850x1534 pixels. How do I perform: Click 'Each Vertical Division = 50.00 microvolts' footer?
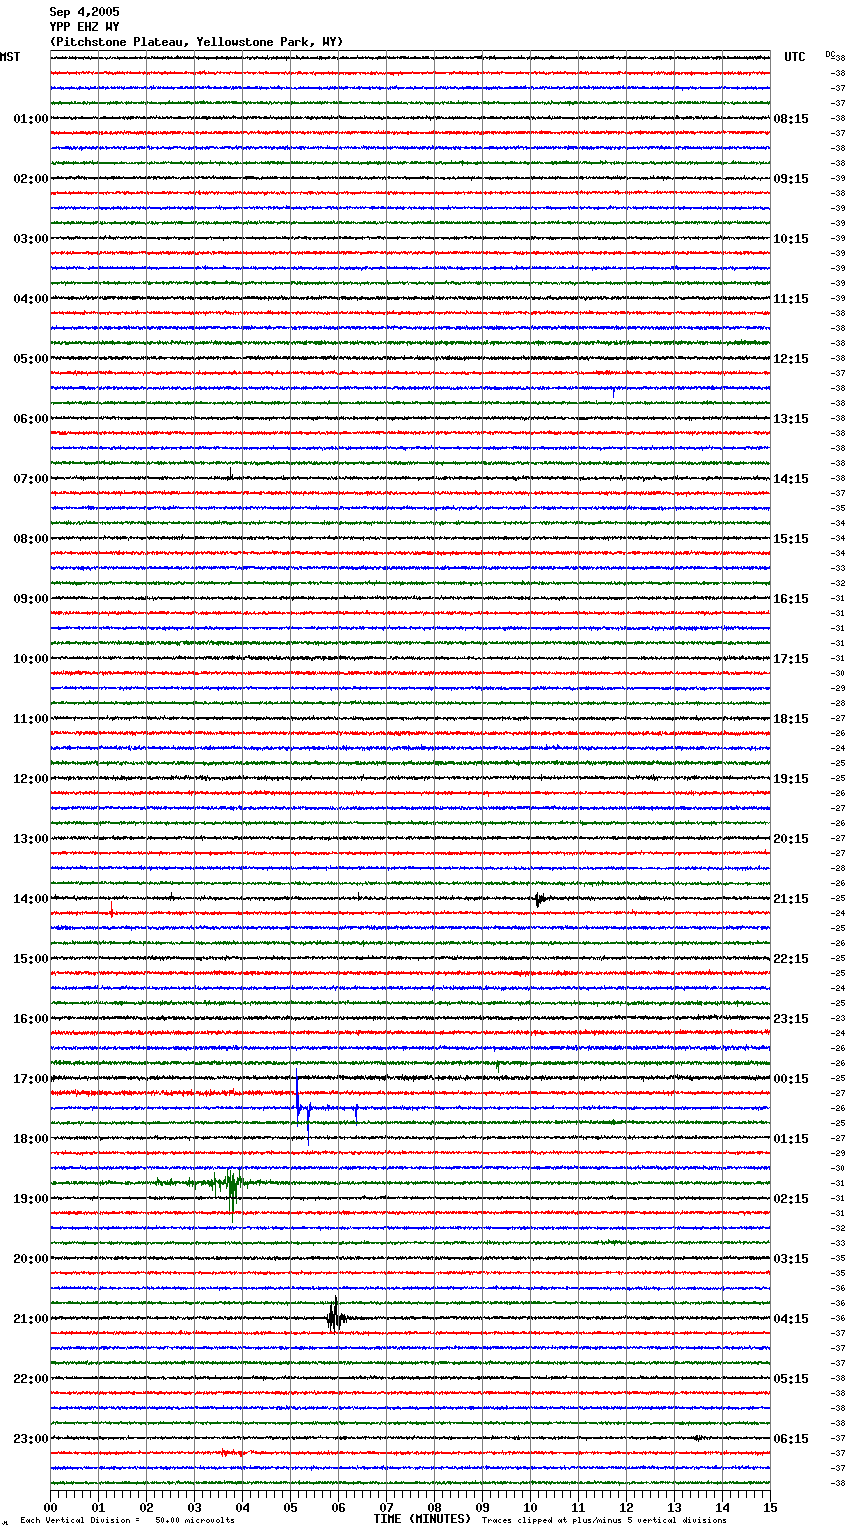128,1521
